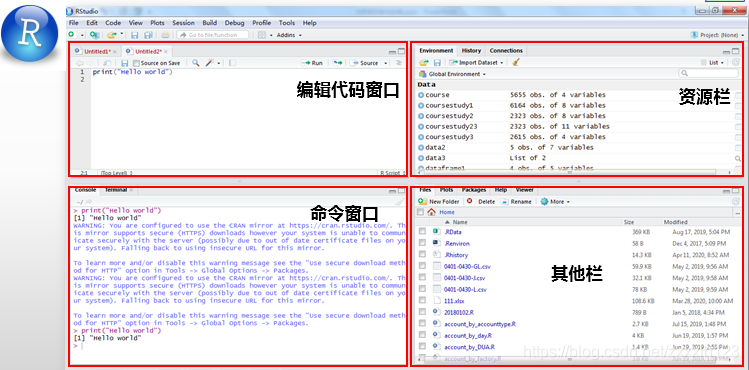Check the box for .RData file
This screenshot has height=370, width=749.
(x=422, y=232)
